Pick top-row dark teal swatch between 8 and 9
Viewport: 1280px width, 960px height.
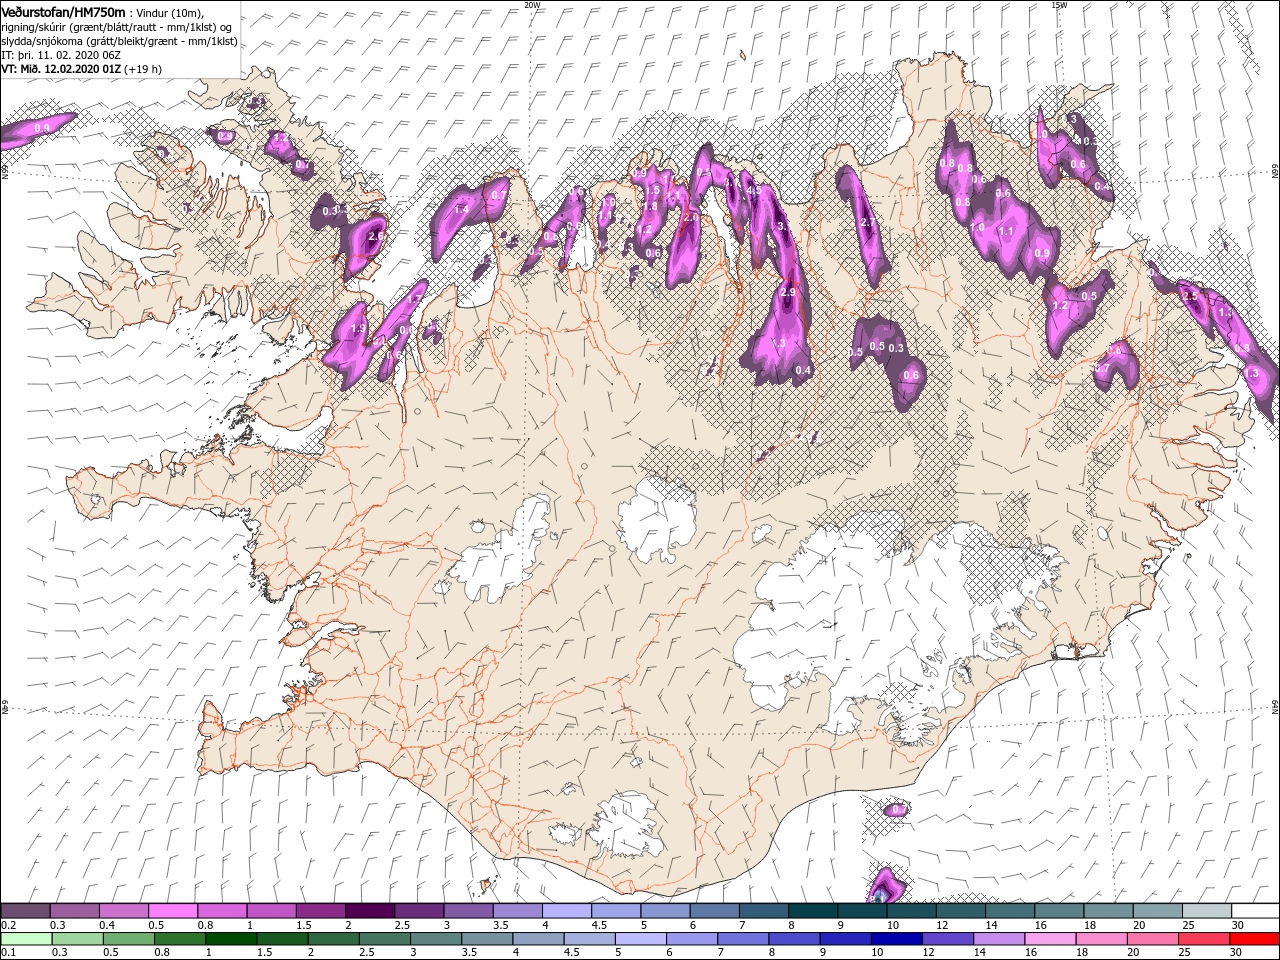click(811, 911)
